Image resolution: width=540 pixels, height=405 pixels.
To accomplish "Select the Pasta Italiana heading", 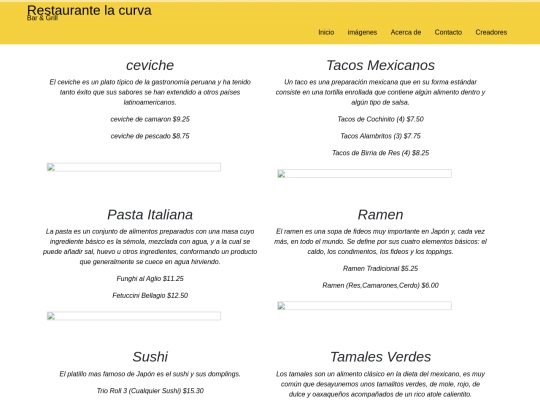I will pos(150,215).
